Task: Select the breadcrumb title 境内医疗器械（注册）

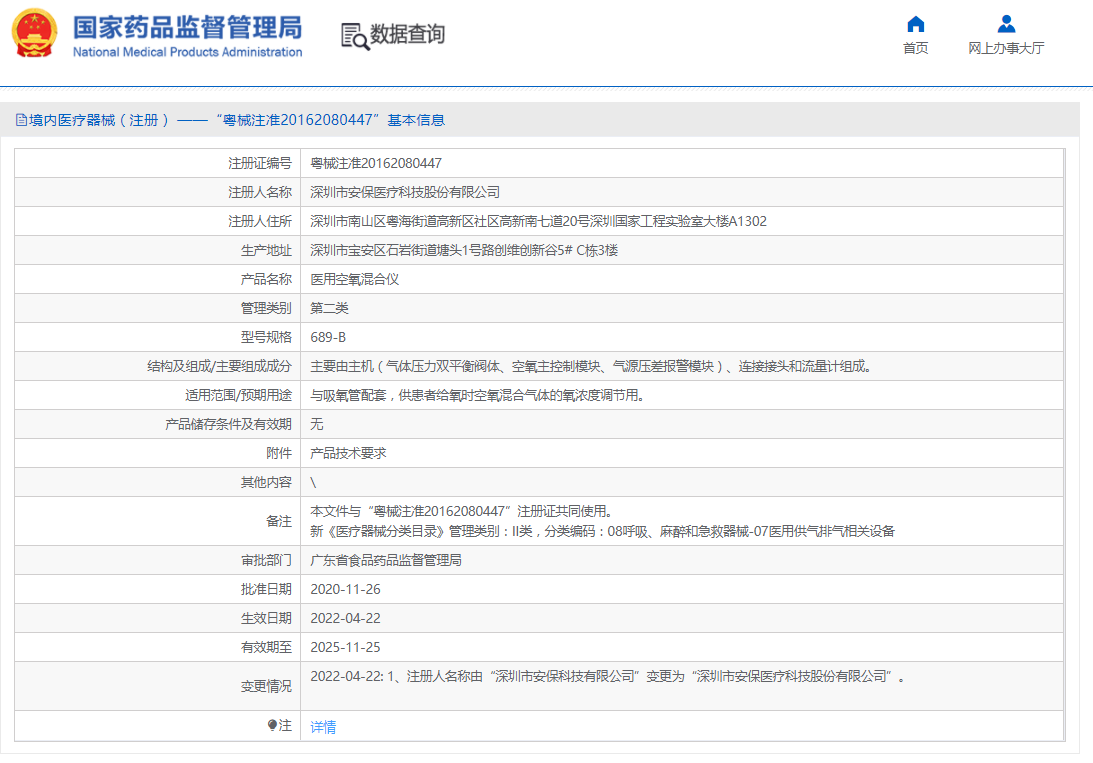Action: (100, 121)
